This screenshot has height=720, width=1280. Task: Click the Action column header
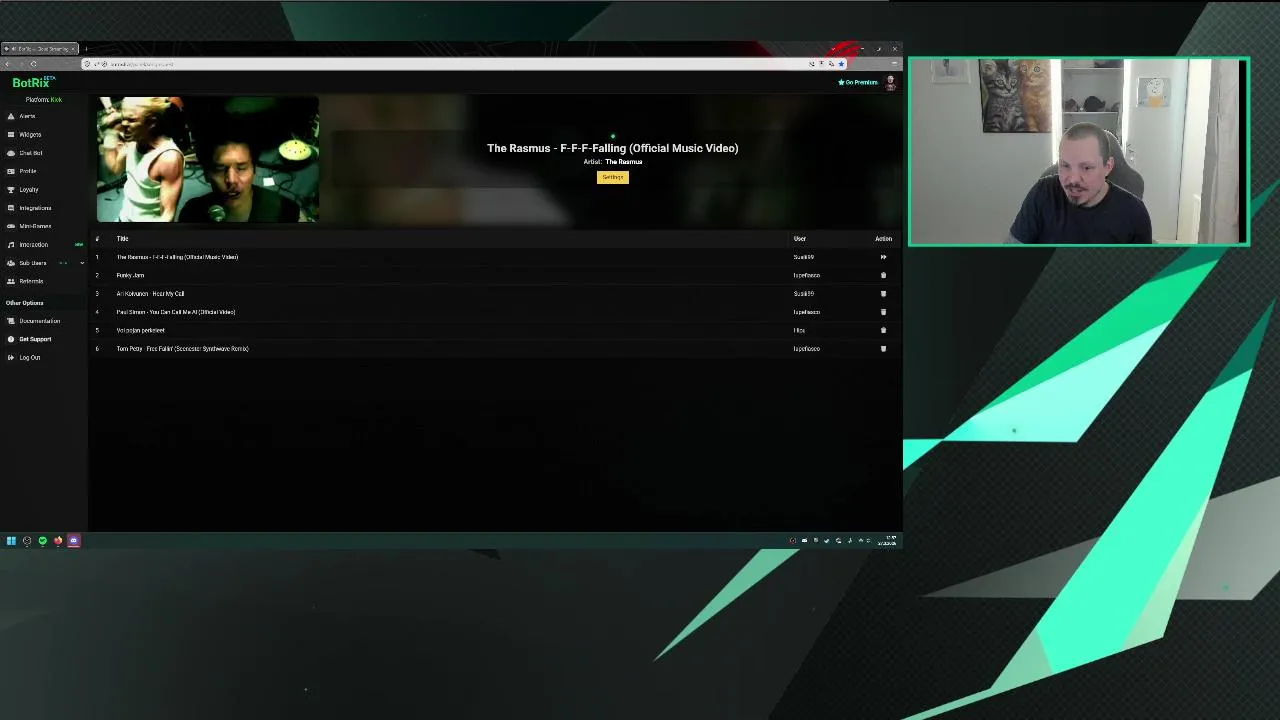(x=883, y=239)
